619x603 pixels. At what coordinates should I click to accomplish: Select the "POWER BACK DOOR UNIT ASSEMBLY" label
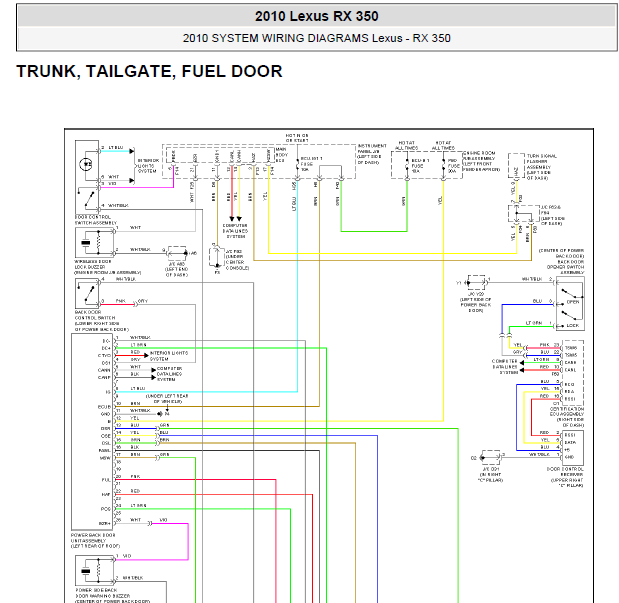tap(95, 541)
